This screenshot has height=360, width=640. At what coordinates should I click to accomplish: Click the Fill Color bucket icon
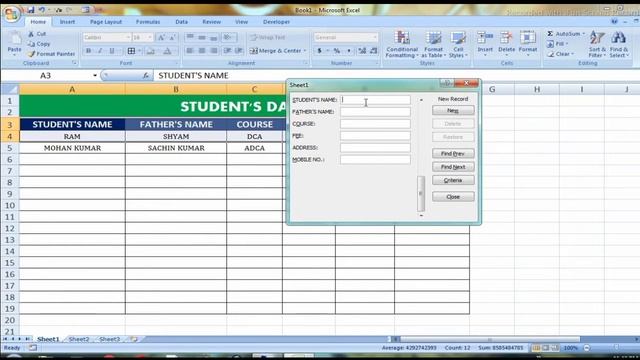151,51
